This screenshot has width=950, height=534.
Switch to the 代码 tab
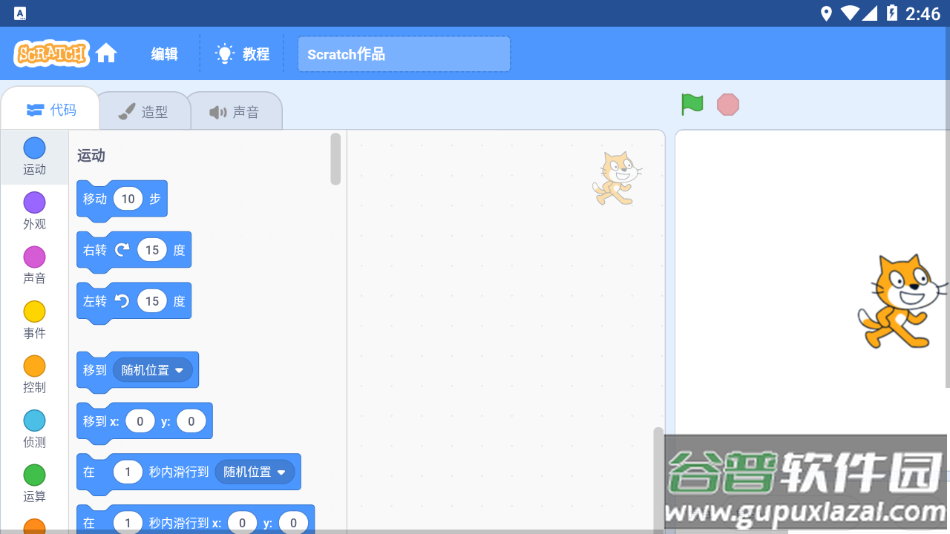coord(51,110)
